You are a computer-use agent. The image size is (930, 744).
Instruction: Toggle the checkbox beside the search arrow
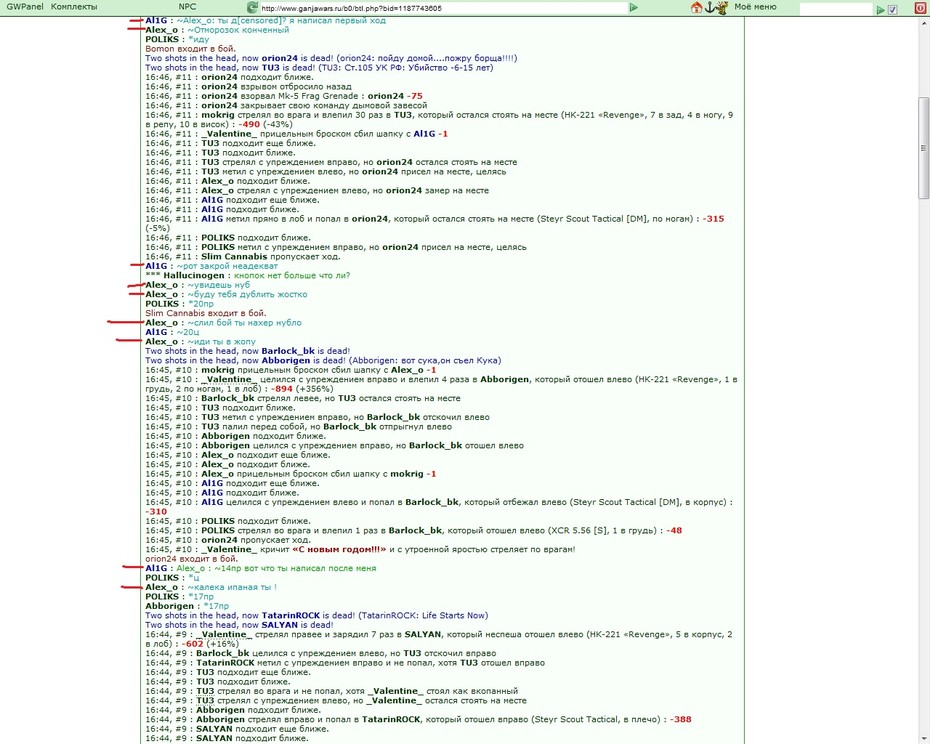point(893,9)
